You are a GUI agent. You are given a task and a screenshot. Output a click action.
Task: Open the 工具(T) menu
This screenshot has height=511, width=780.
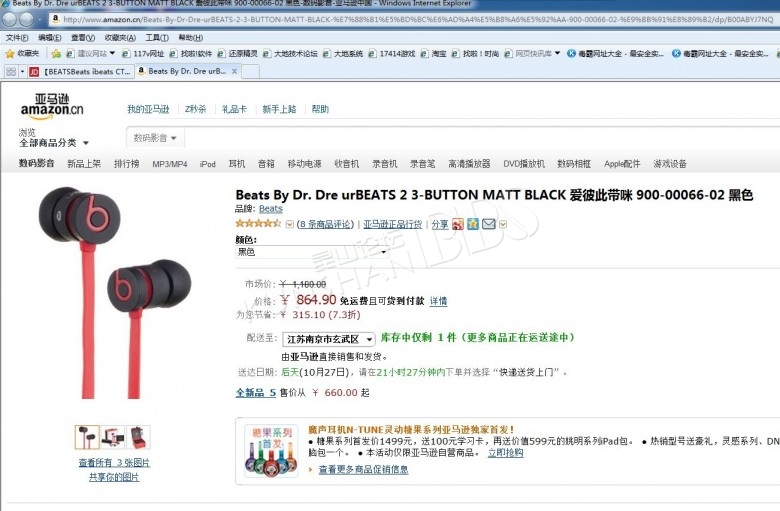click(x=157, y=38)
